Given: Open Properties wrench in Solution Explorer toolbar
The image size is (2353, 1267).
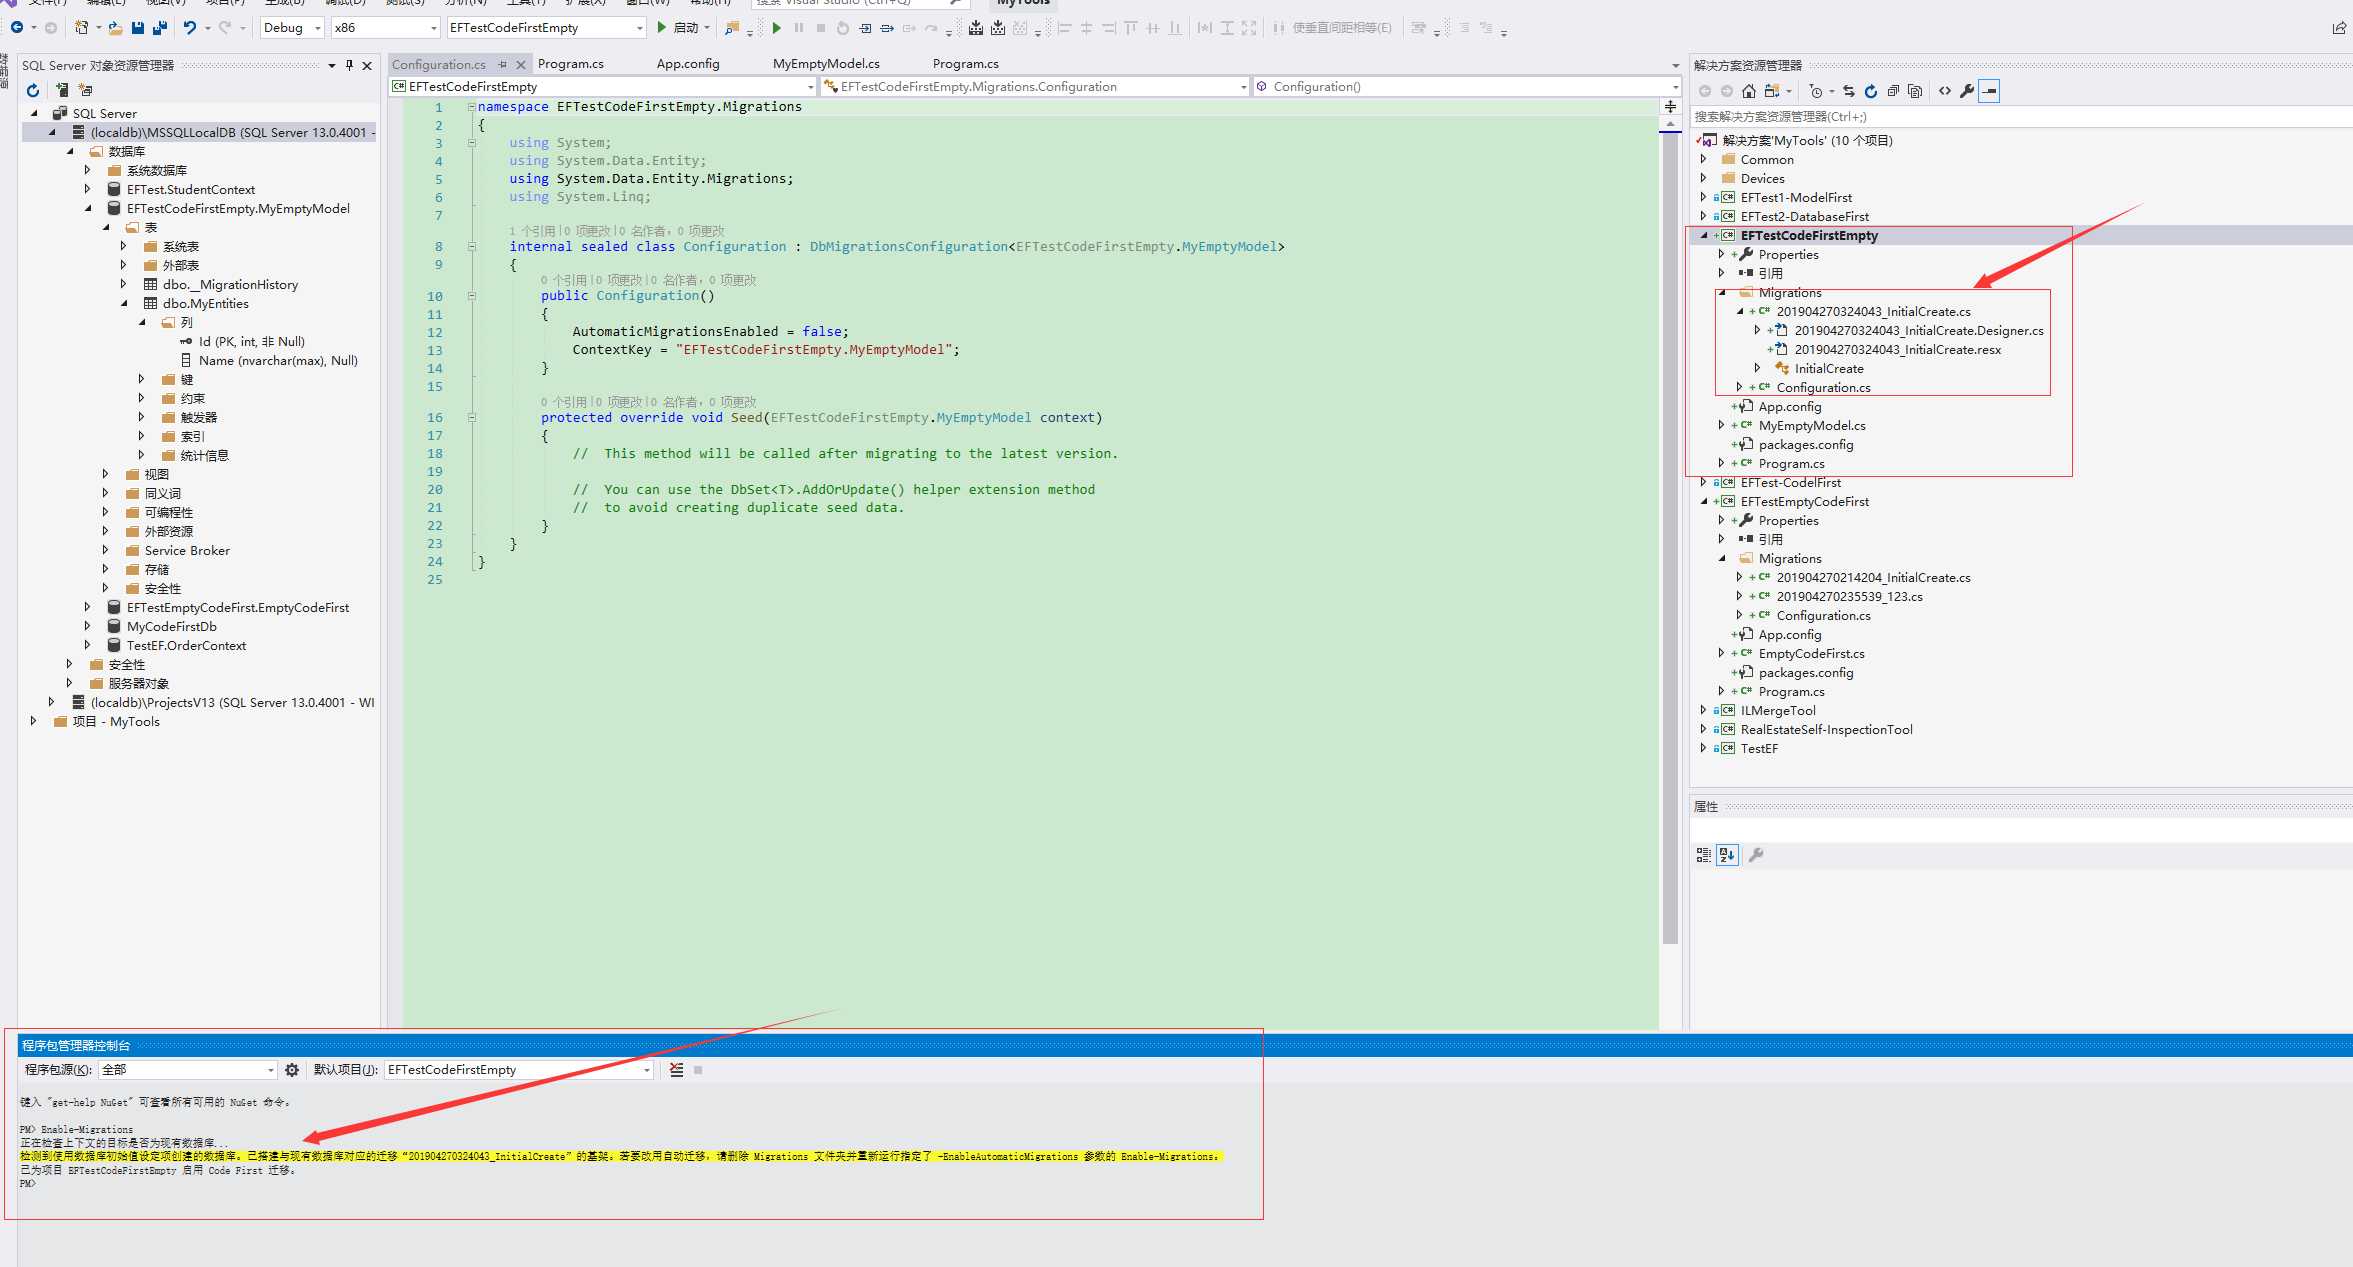Looking at the screenshot, I should point(1967,91).
